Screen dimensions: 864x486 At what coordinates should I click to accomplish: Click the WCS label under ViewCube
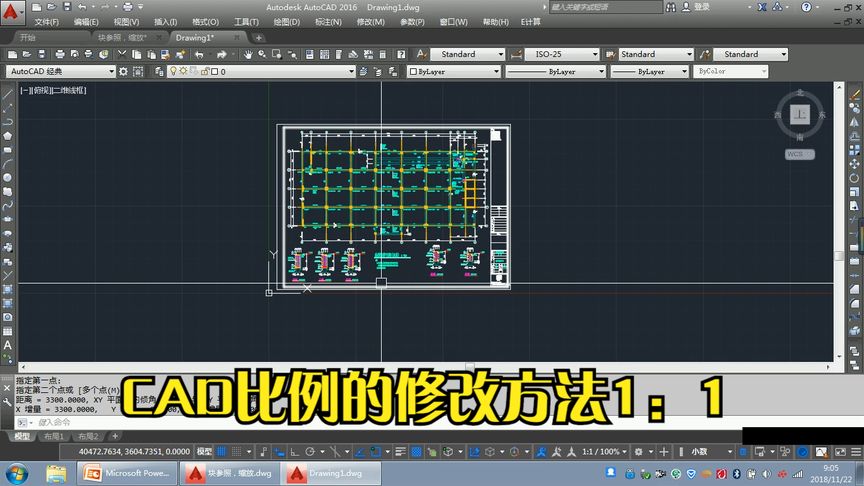point(800,154)
